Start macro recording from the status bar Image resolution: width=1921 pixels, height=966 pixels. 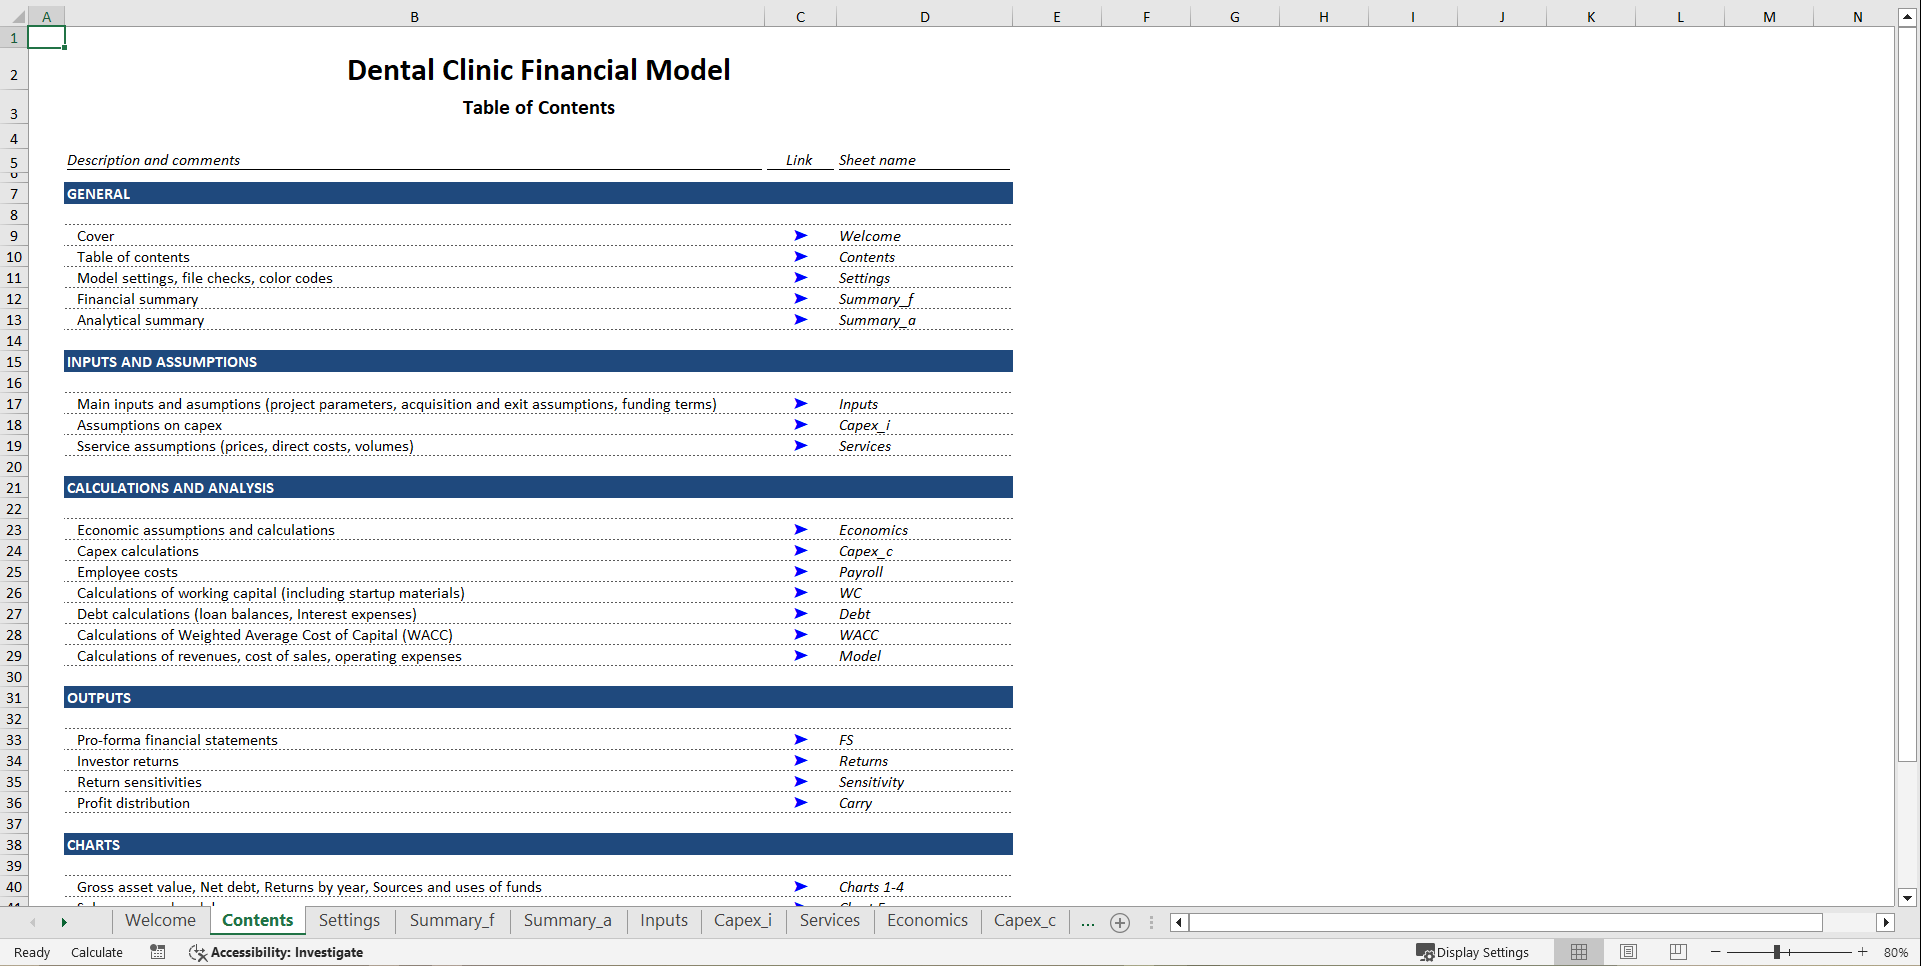(x=157, y=952)
